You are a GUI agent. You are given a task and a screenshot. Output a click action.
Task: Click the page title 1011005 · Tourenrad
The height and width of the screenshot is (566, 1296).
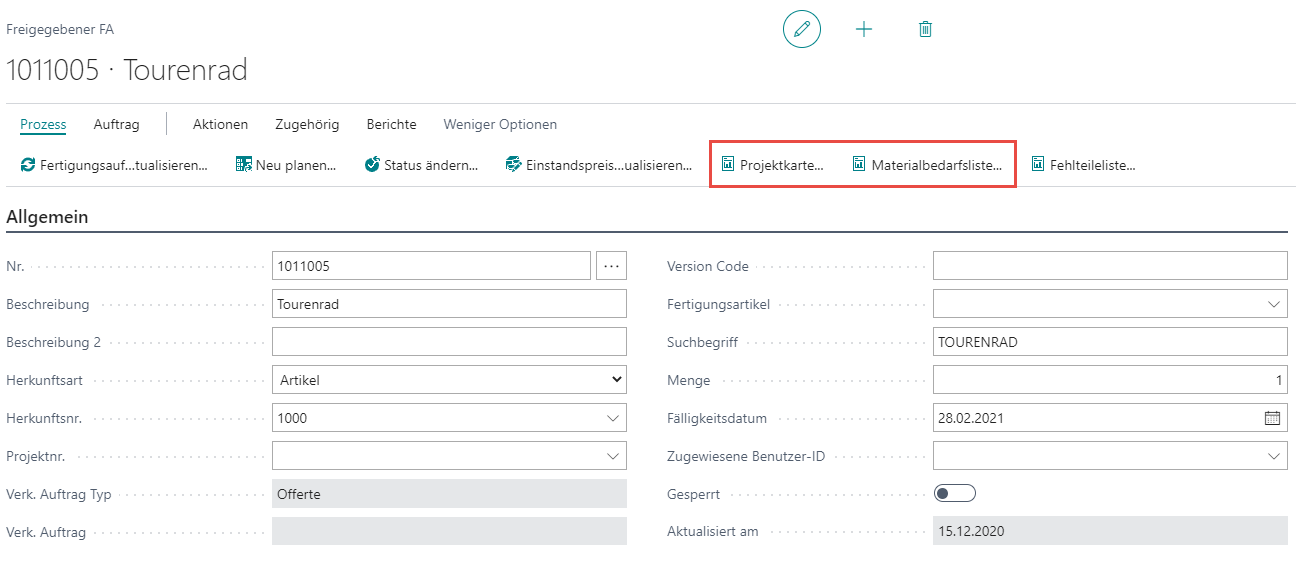click(x=127, y=70)
